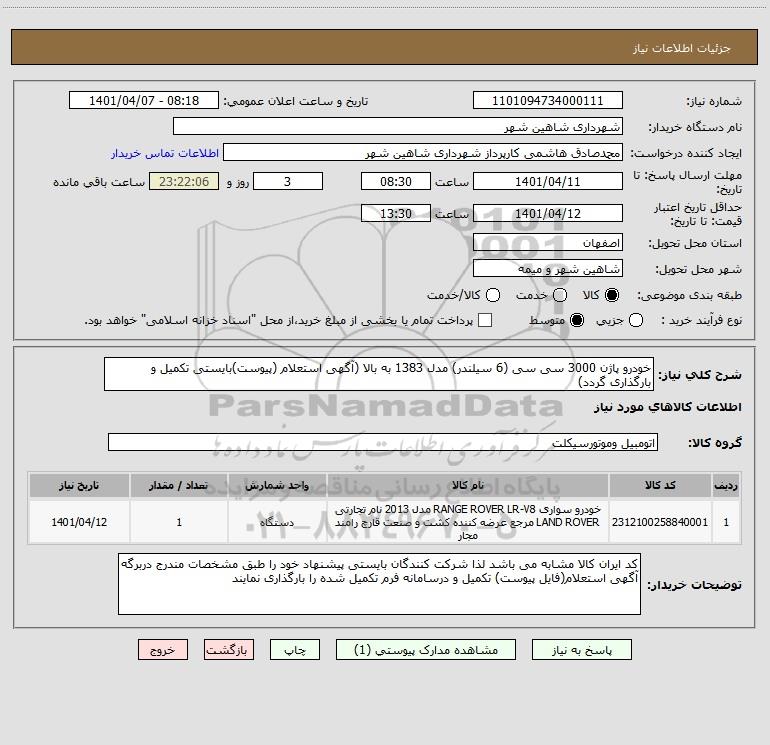Click the price validity date 1401/04/12
Image resolution: width=770 pixels, height=745 pixels.
(548, 213)
